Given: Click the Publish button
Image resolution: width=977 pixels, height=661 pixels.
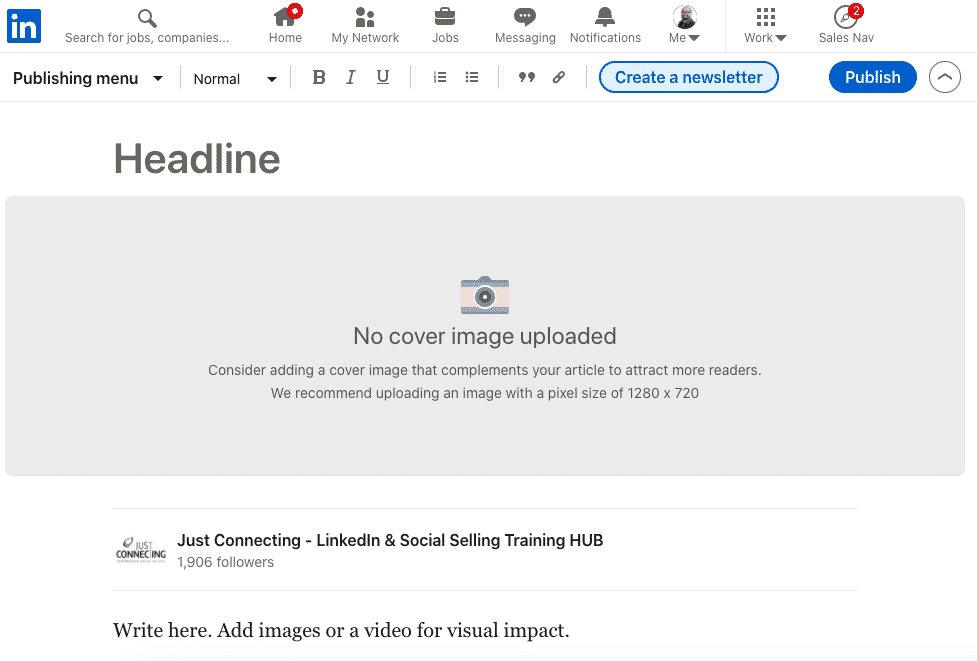Looking at the screenshot, I should tap(872, 77).
